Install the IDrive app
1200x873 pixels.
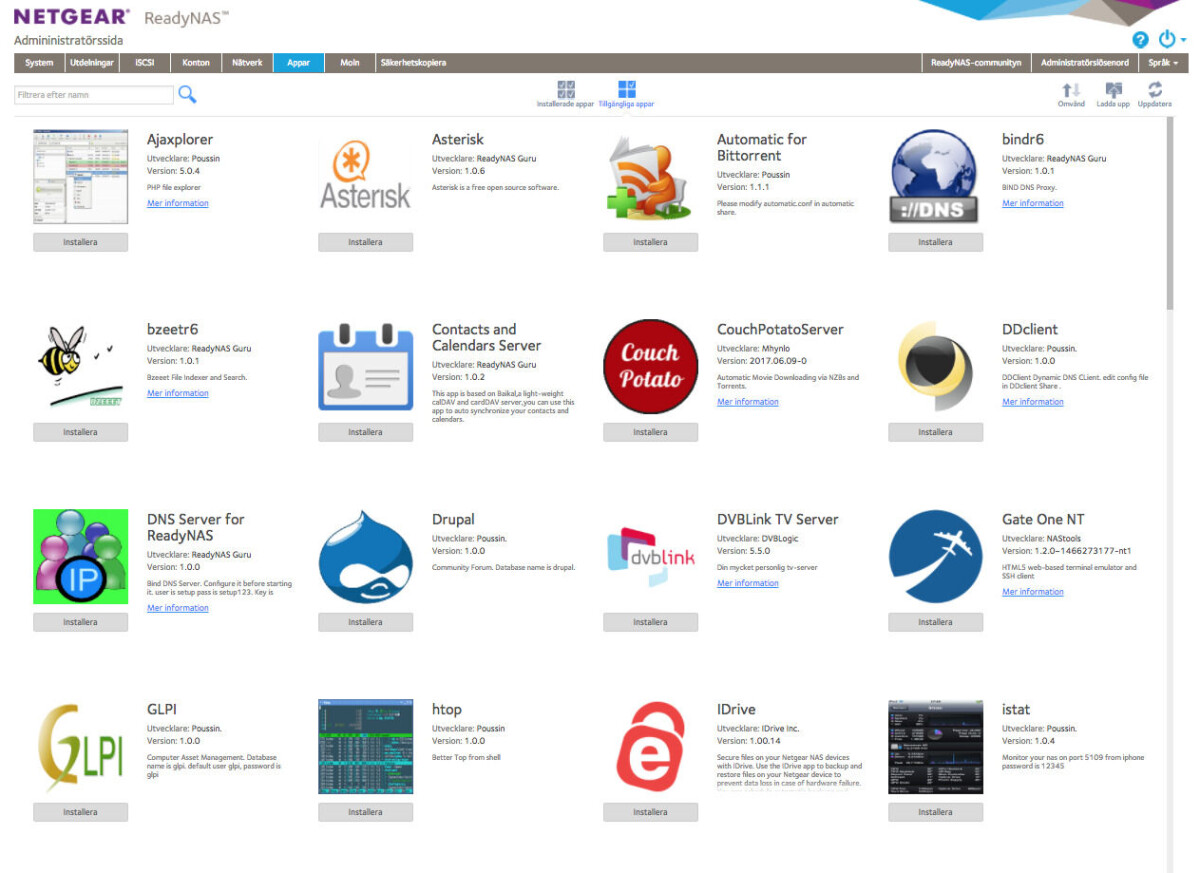point(650,812)
